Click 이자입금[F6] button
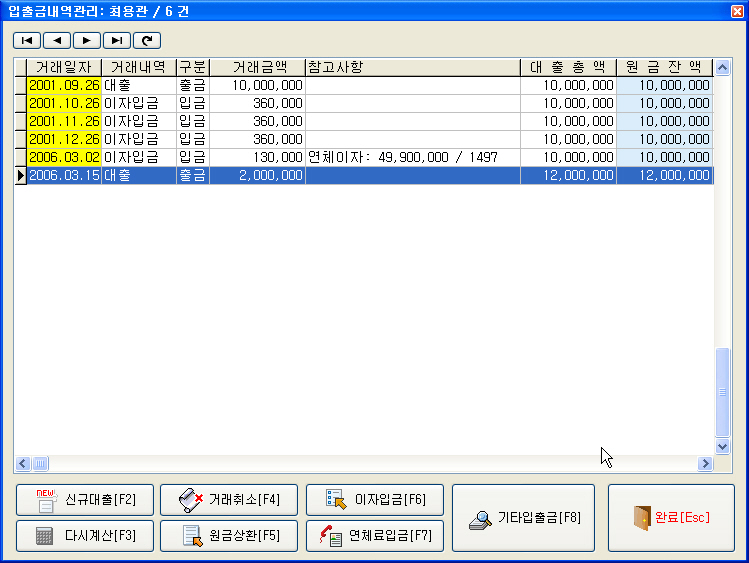Viewport: 749px width, 563px height. 375,500
